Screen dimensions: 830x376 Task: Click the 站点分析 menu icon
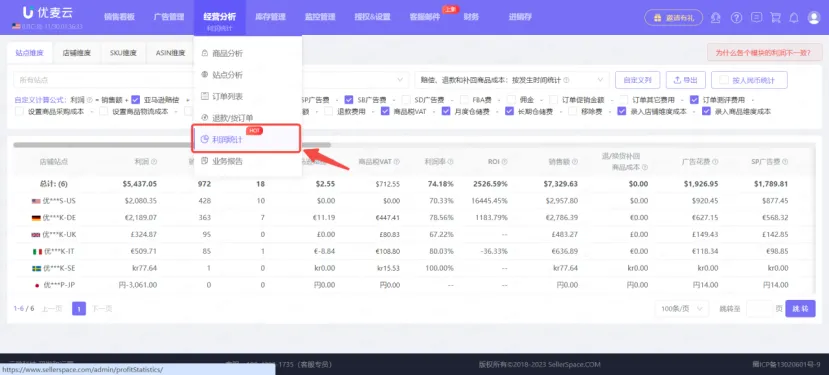[205, 75]
